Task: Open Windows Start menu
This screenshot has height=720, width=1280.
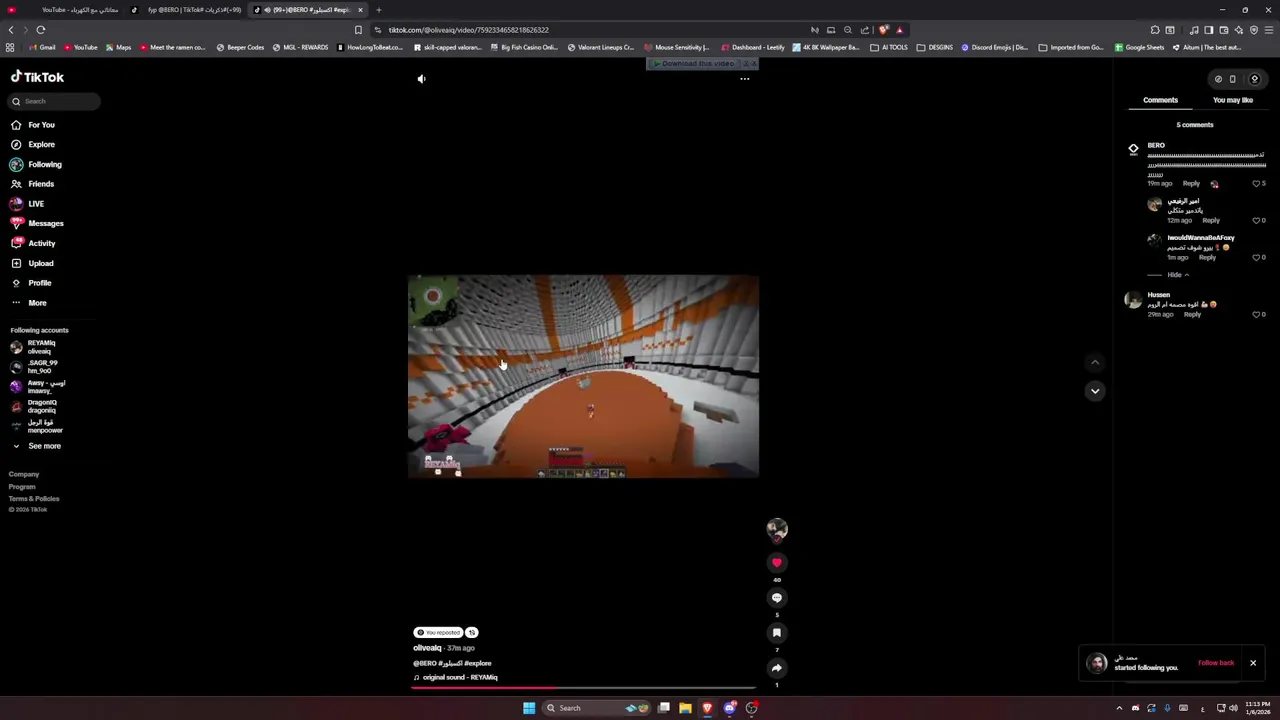Action: tap(529, 708)
